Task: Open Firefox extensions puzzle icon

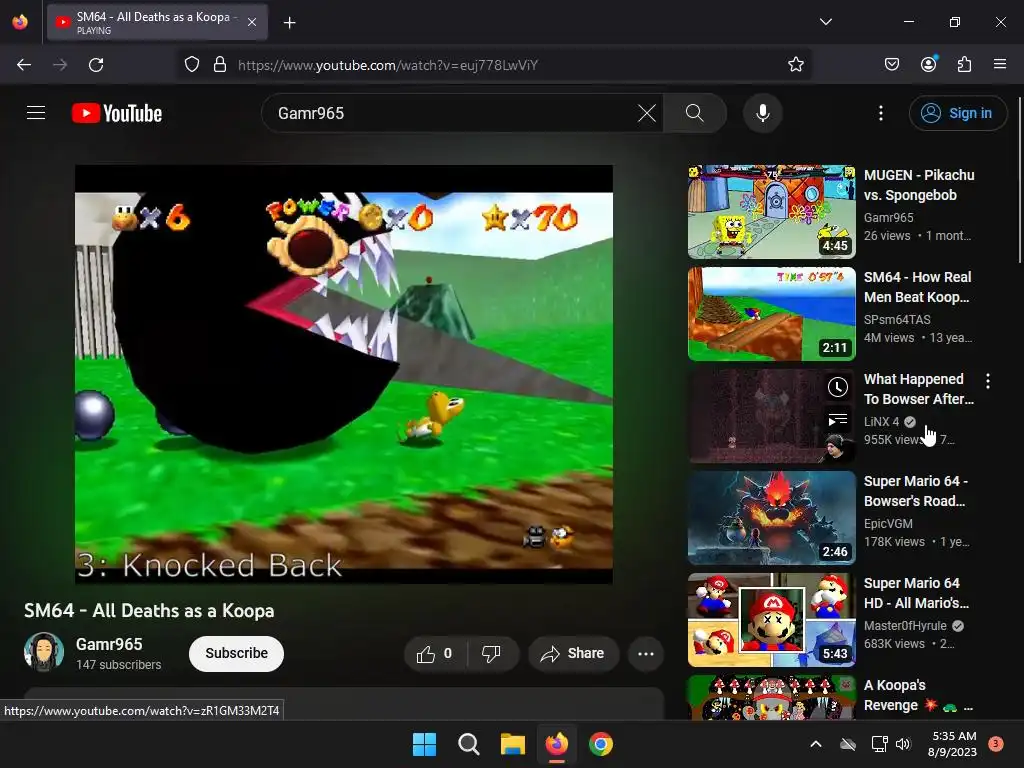Action: pos(964,65)
